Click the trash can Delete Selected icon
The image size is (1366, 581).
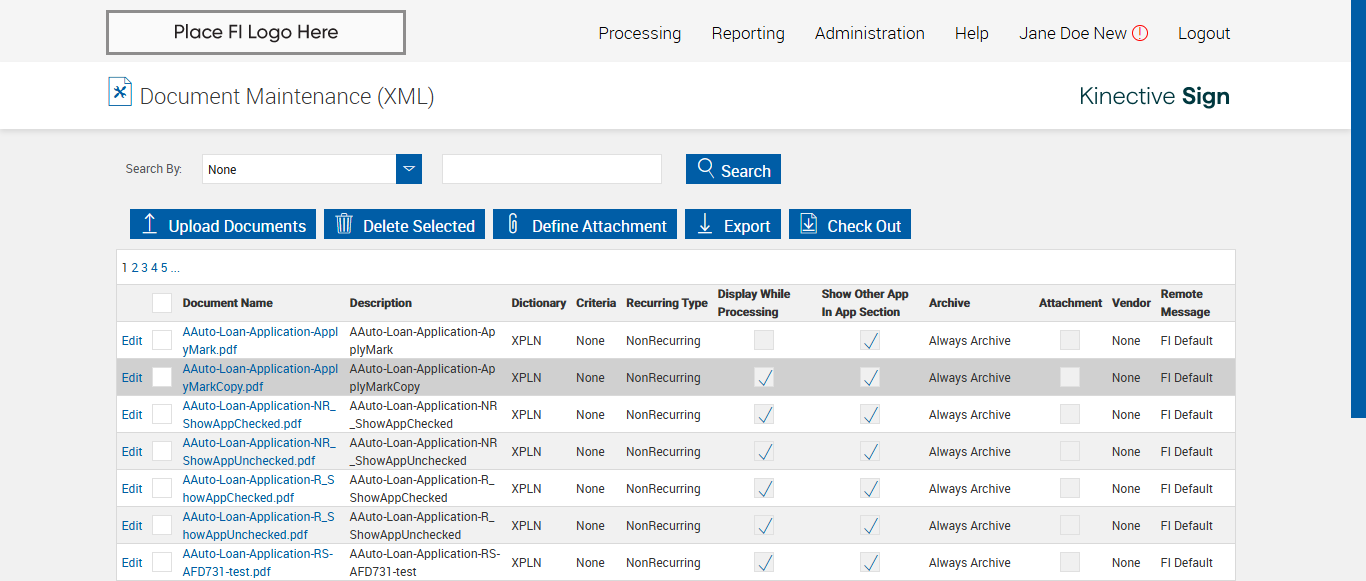click(344, 224)
